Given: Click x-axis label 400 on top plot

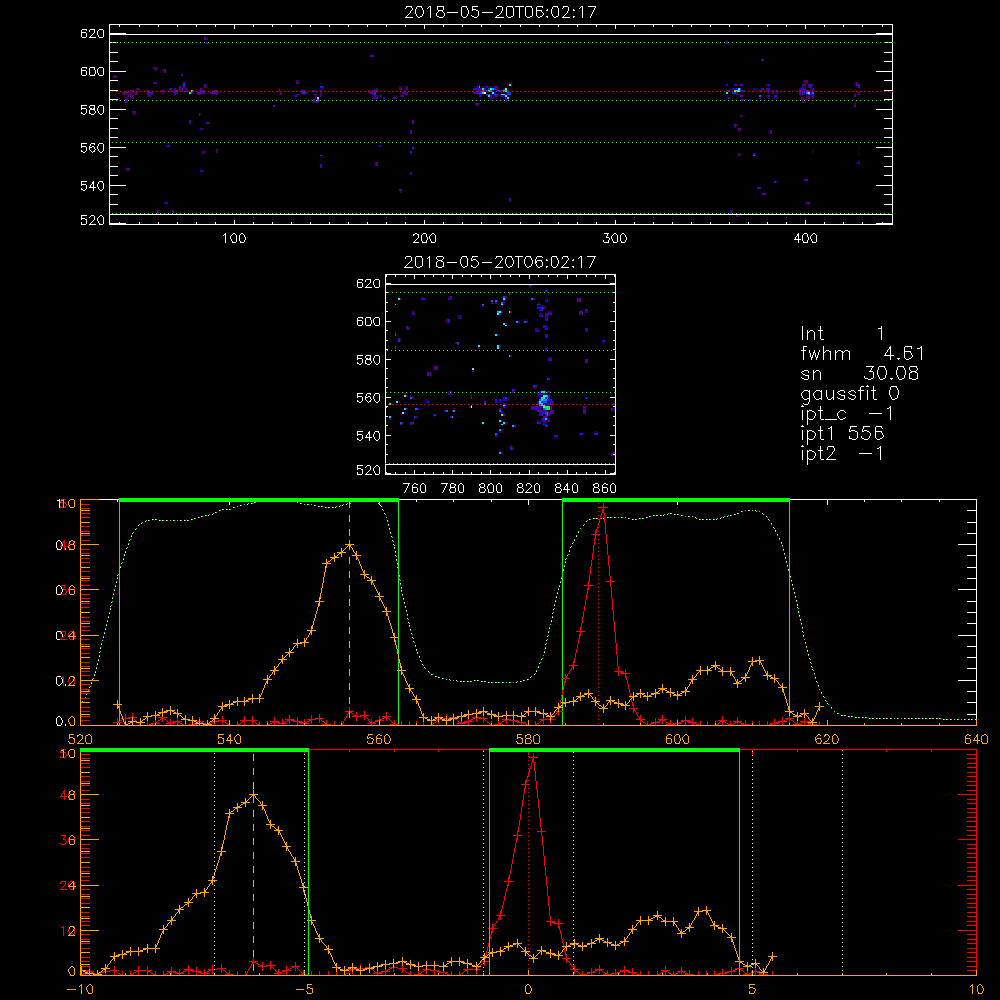Looking at the screenshot, I should click(805, 239).
